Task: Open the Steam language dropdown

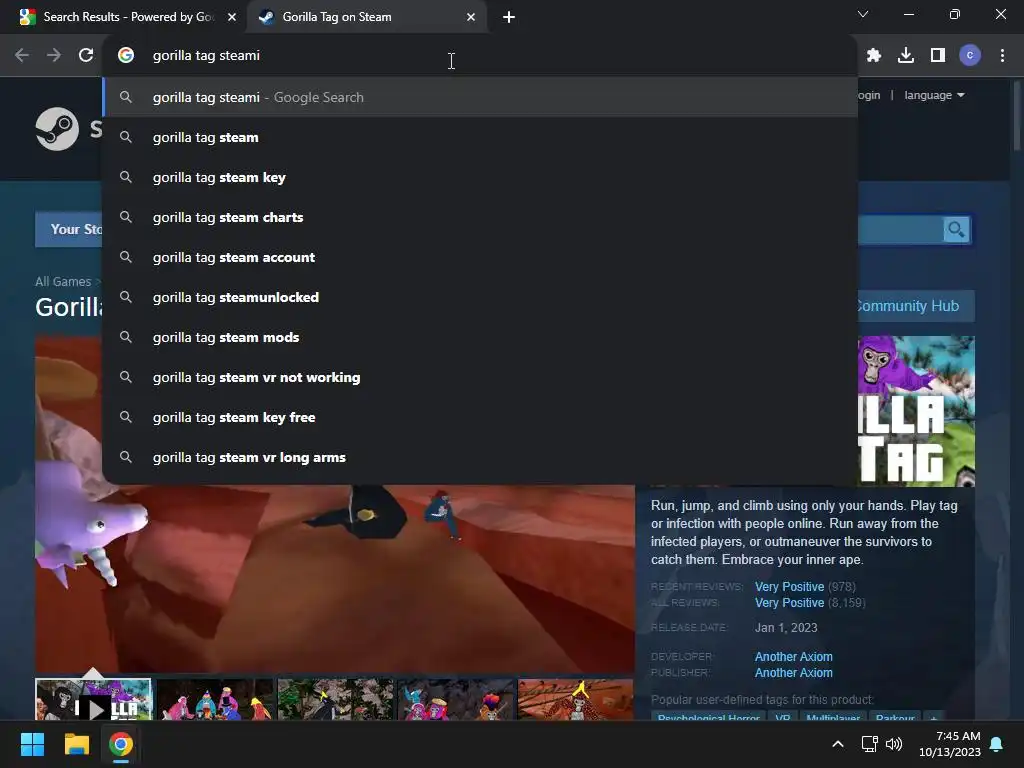Action: coord(934,95)
